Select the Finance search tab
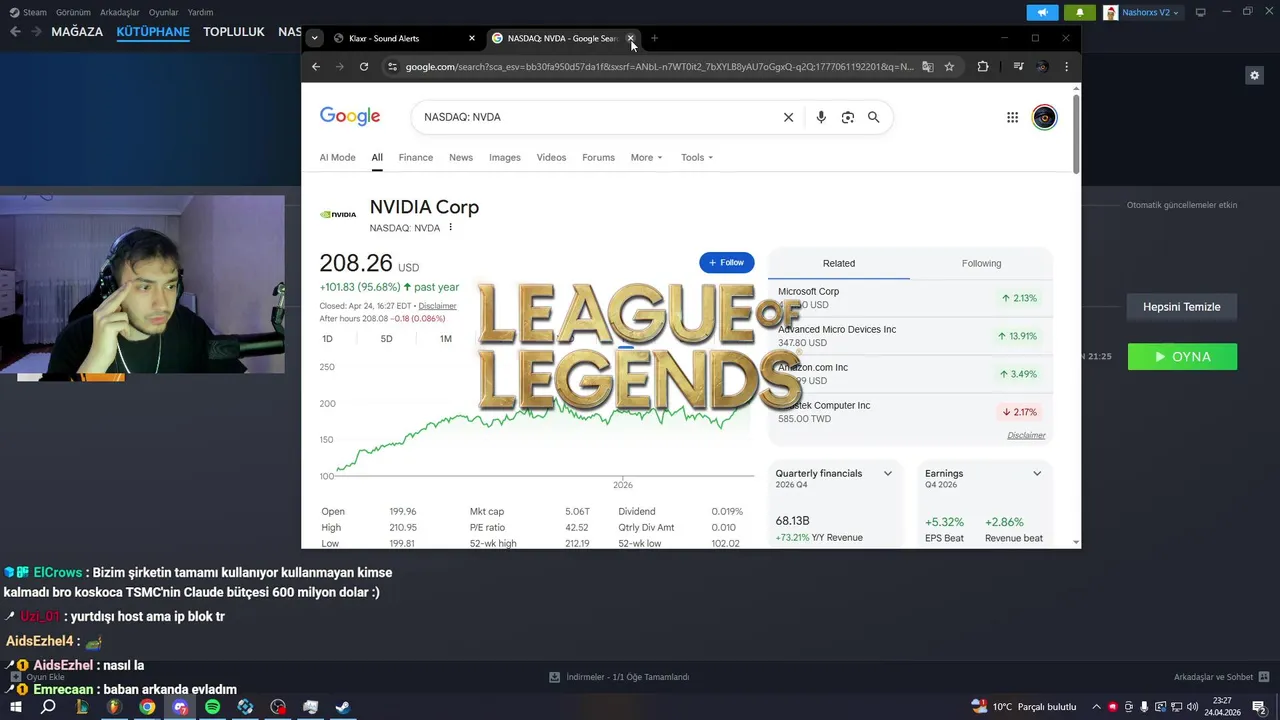Screen dimensions: 1280x720 tap(416, 157)
